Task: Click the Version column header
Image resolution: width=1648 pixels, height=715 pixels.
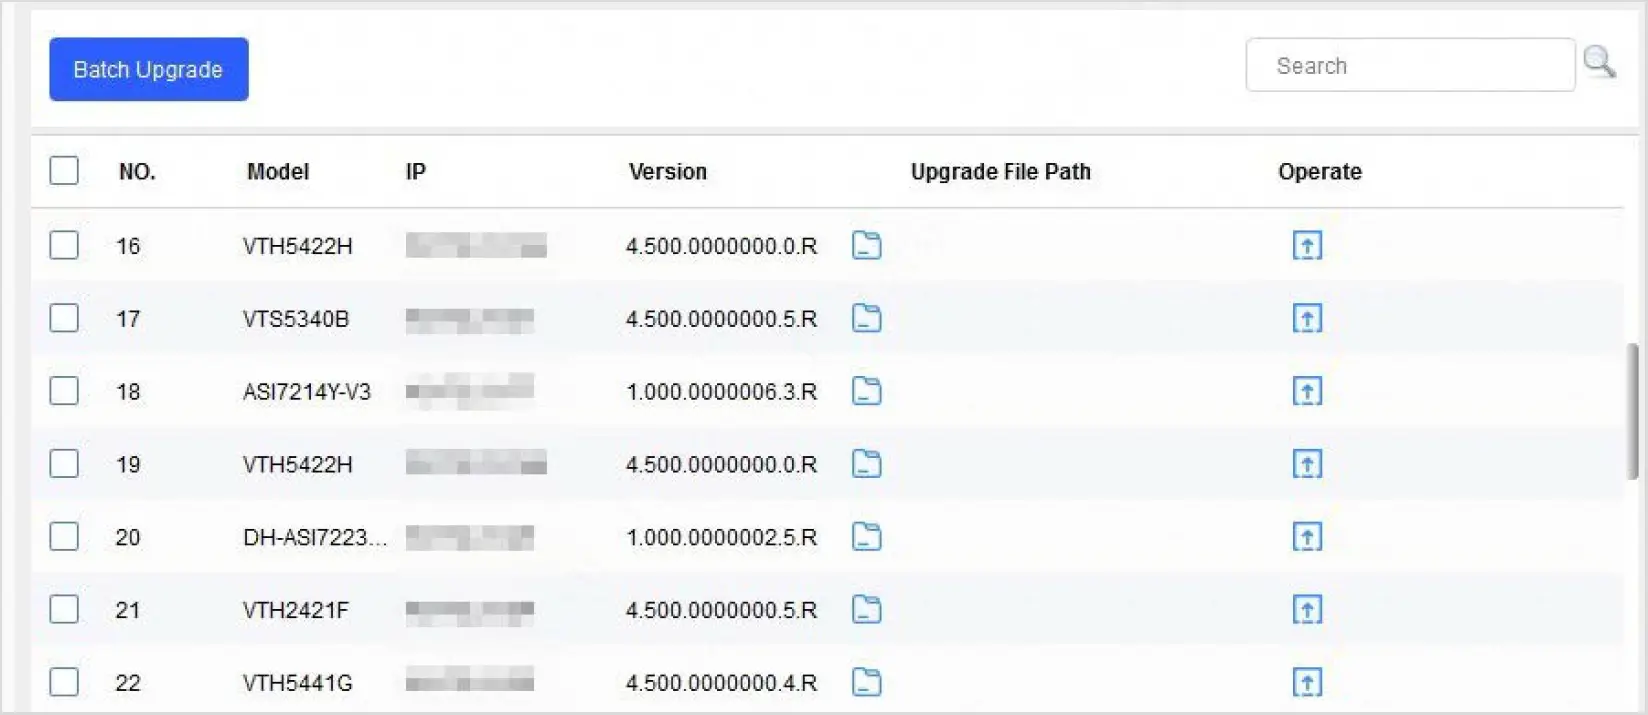Action: point(667,172)
